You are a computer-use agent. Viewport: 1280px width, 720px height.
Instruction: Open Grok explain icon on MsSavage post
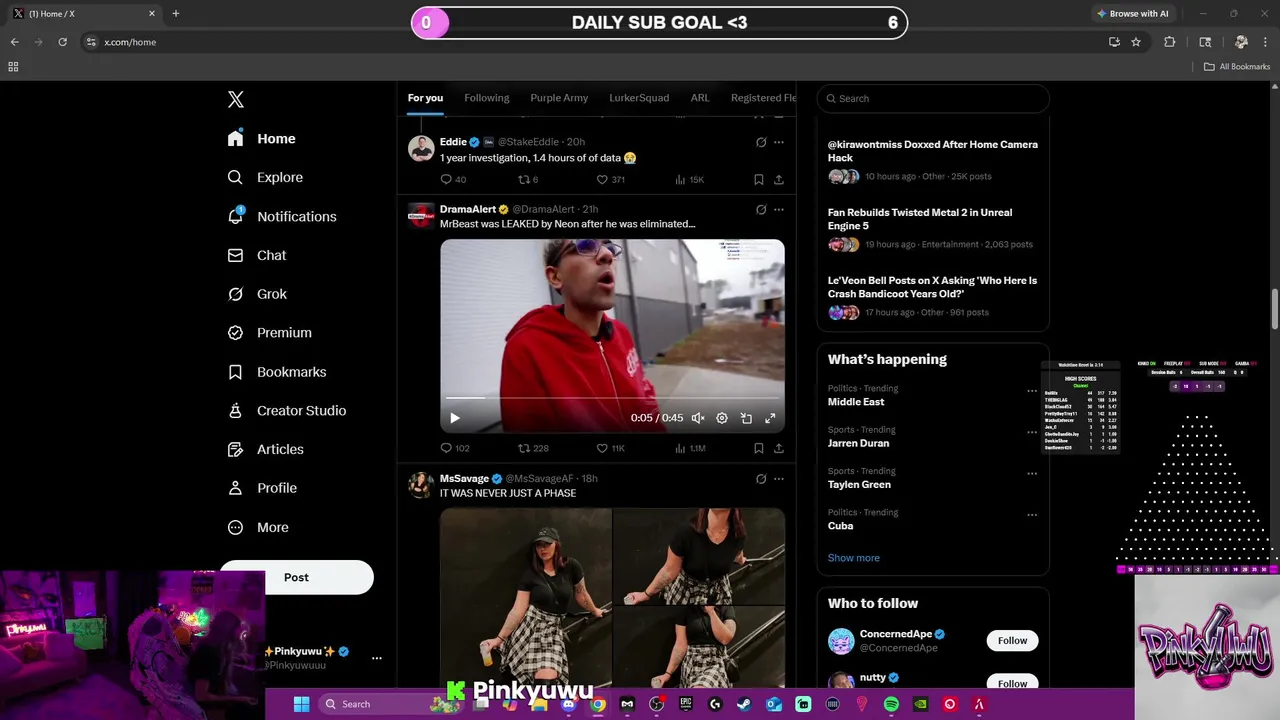761,479
